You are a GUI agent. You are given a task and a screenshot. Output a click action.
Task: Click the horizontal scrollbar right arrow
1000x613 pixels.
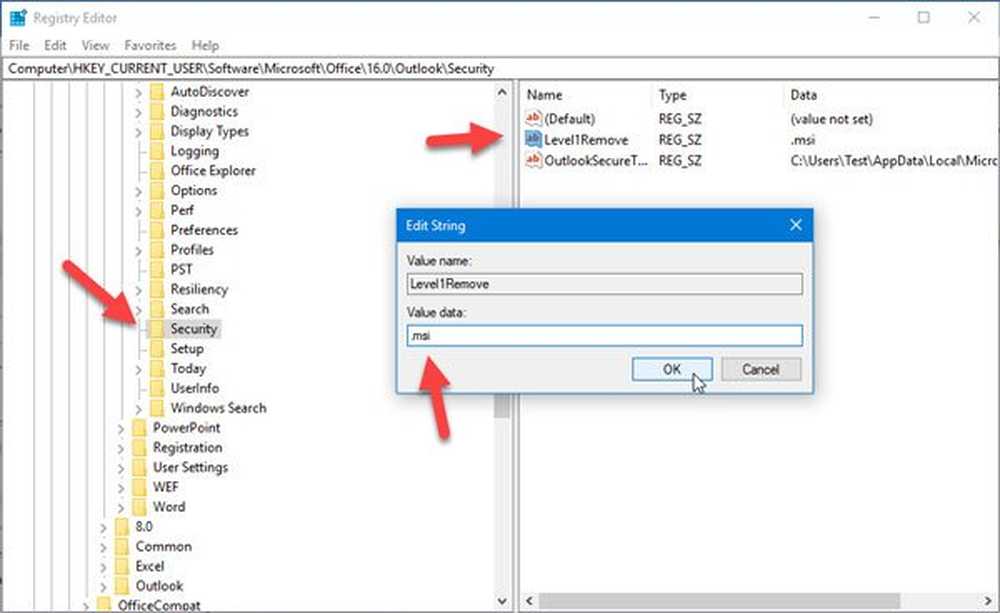(x=989, y=601)
